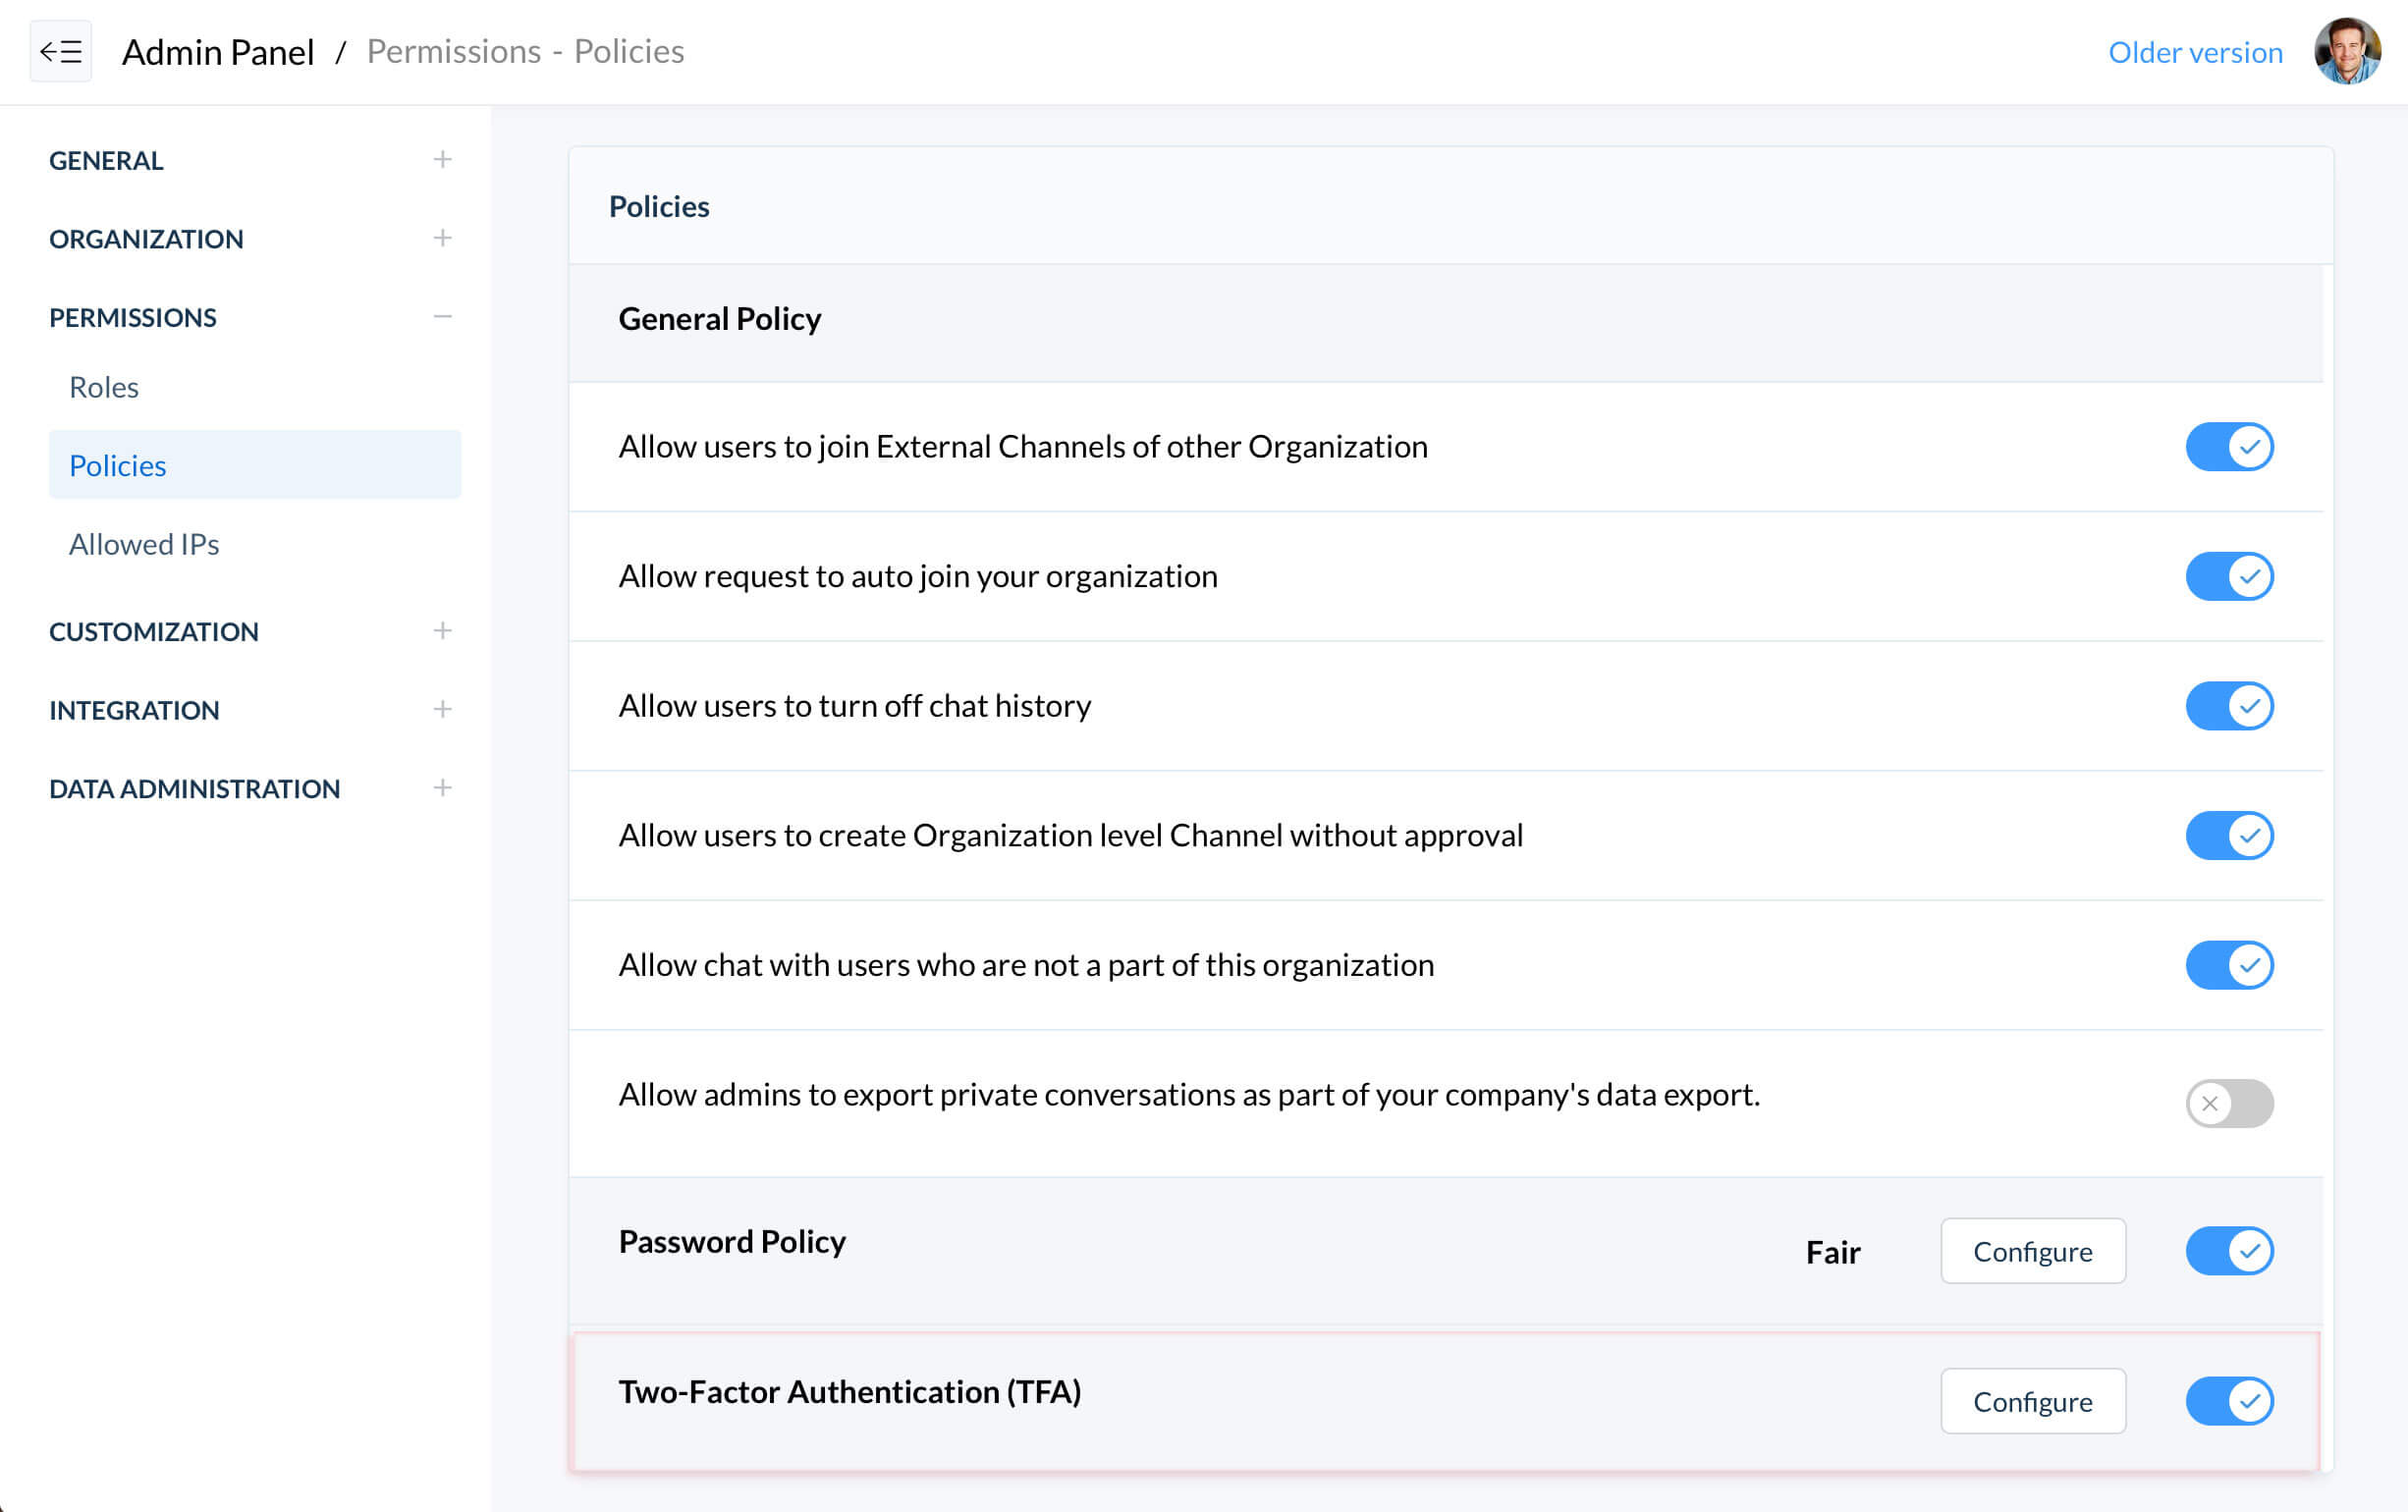Screen dimensions: 2408x1512
Task: Expand the ORGANIZATION section plus icon
Action: click(443, 238)
